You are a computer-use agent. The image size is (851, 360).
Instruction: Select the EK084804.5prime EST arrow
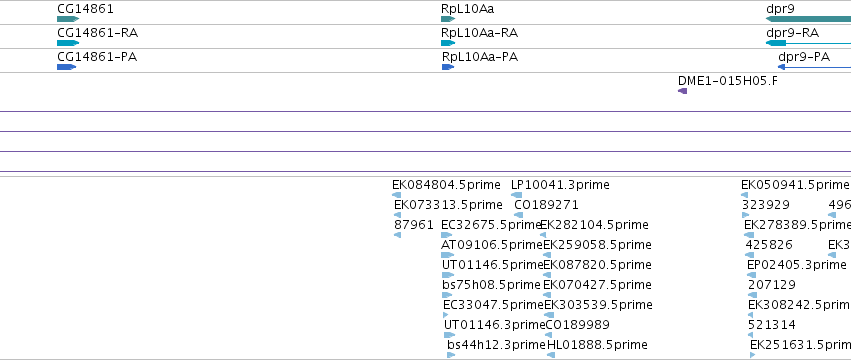[396, 195]
